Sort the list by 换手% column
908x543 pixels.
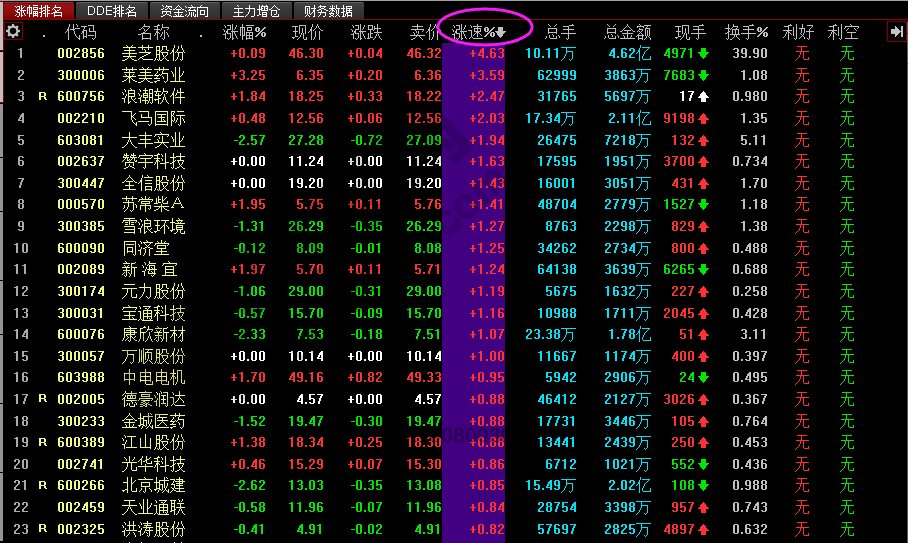[745, 33]
